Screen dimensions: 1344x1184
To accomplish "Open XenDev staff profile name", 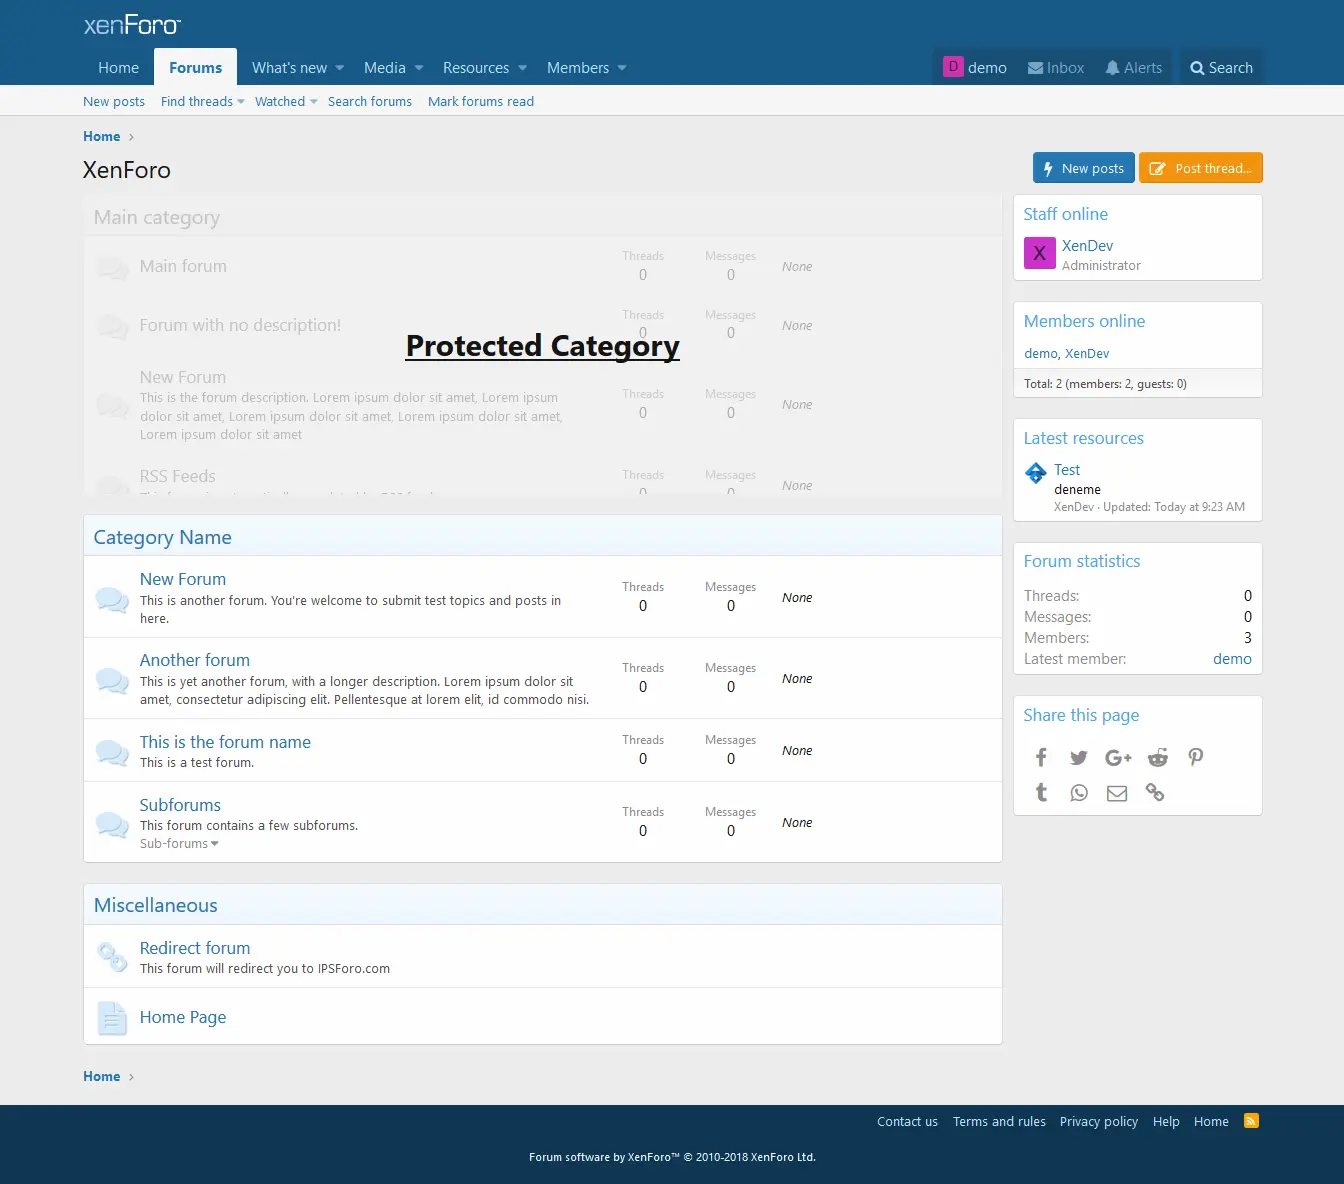I will 1087,246.
